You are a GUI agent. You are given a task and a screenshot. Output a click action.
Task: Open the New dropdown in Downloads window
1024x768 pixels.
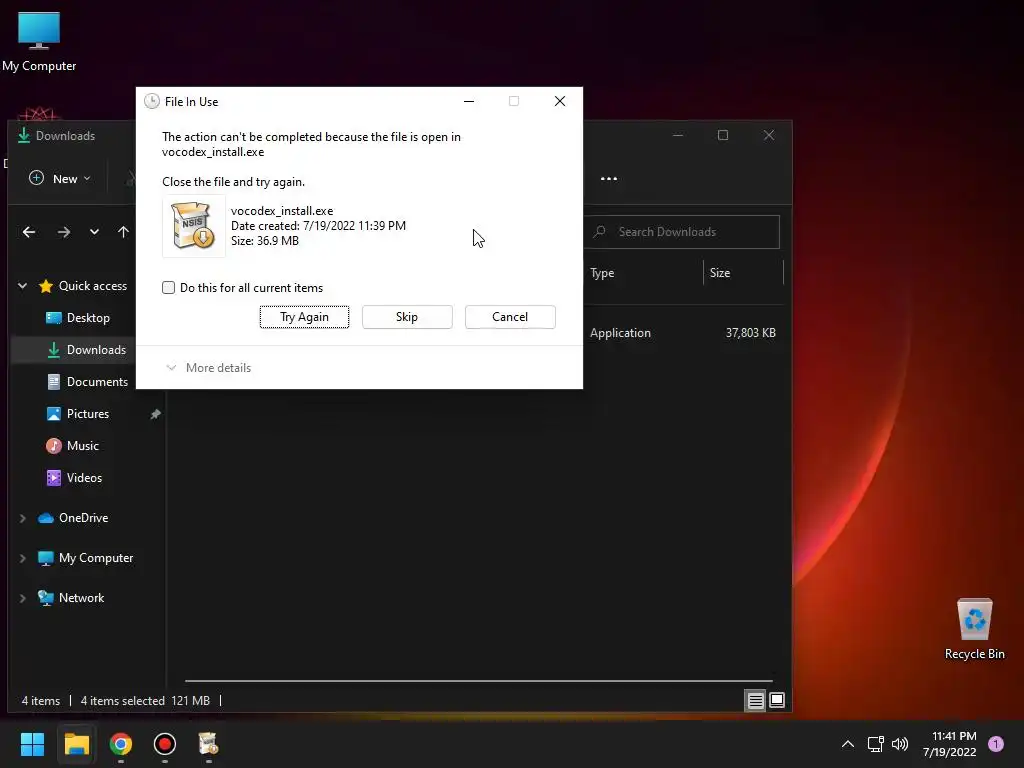pyautogui.click(x=59, y=178)
